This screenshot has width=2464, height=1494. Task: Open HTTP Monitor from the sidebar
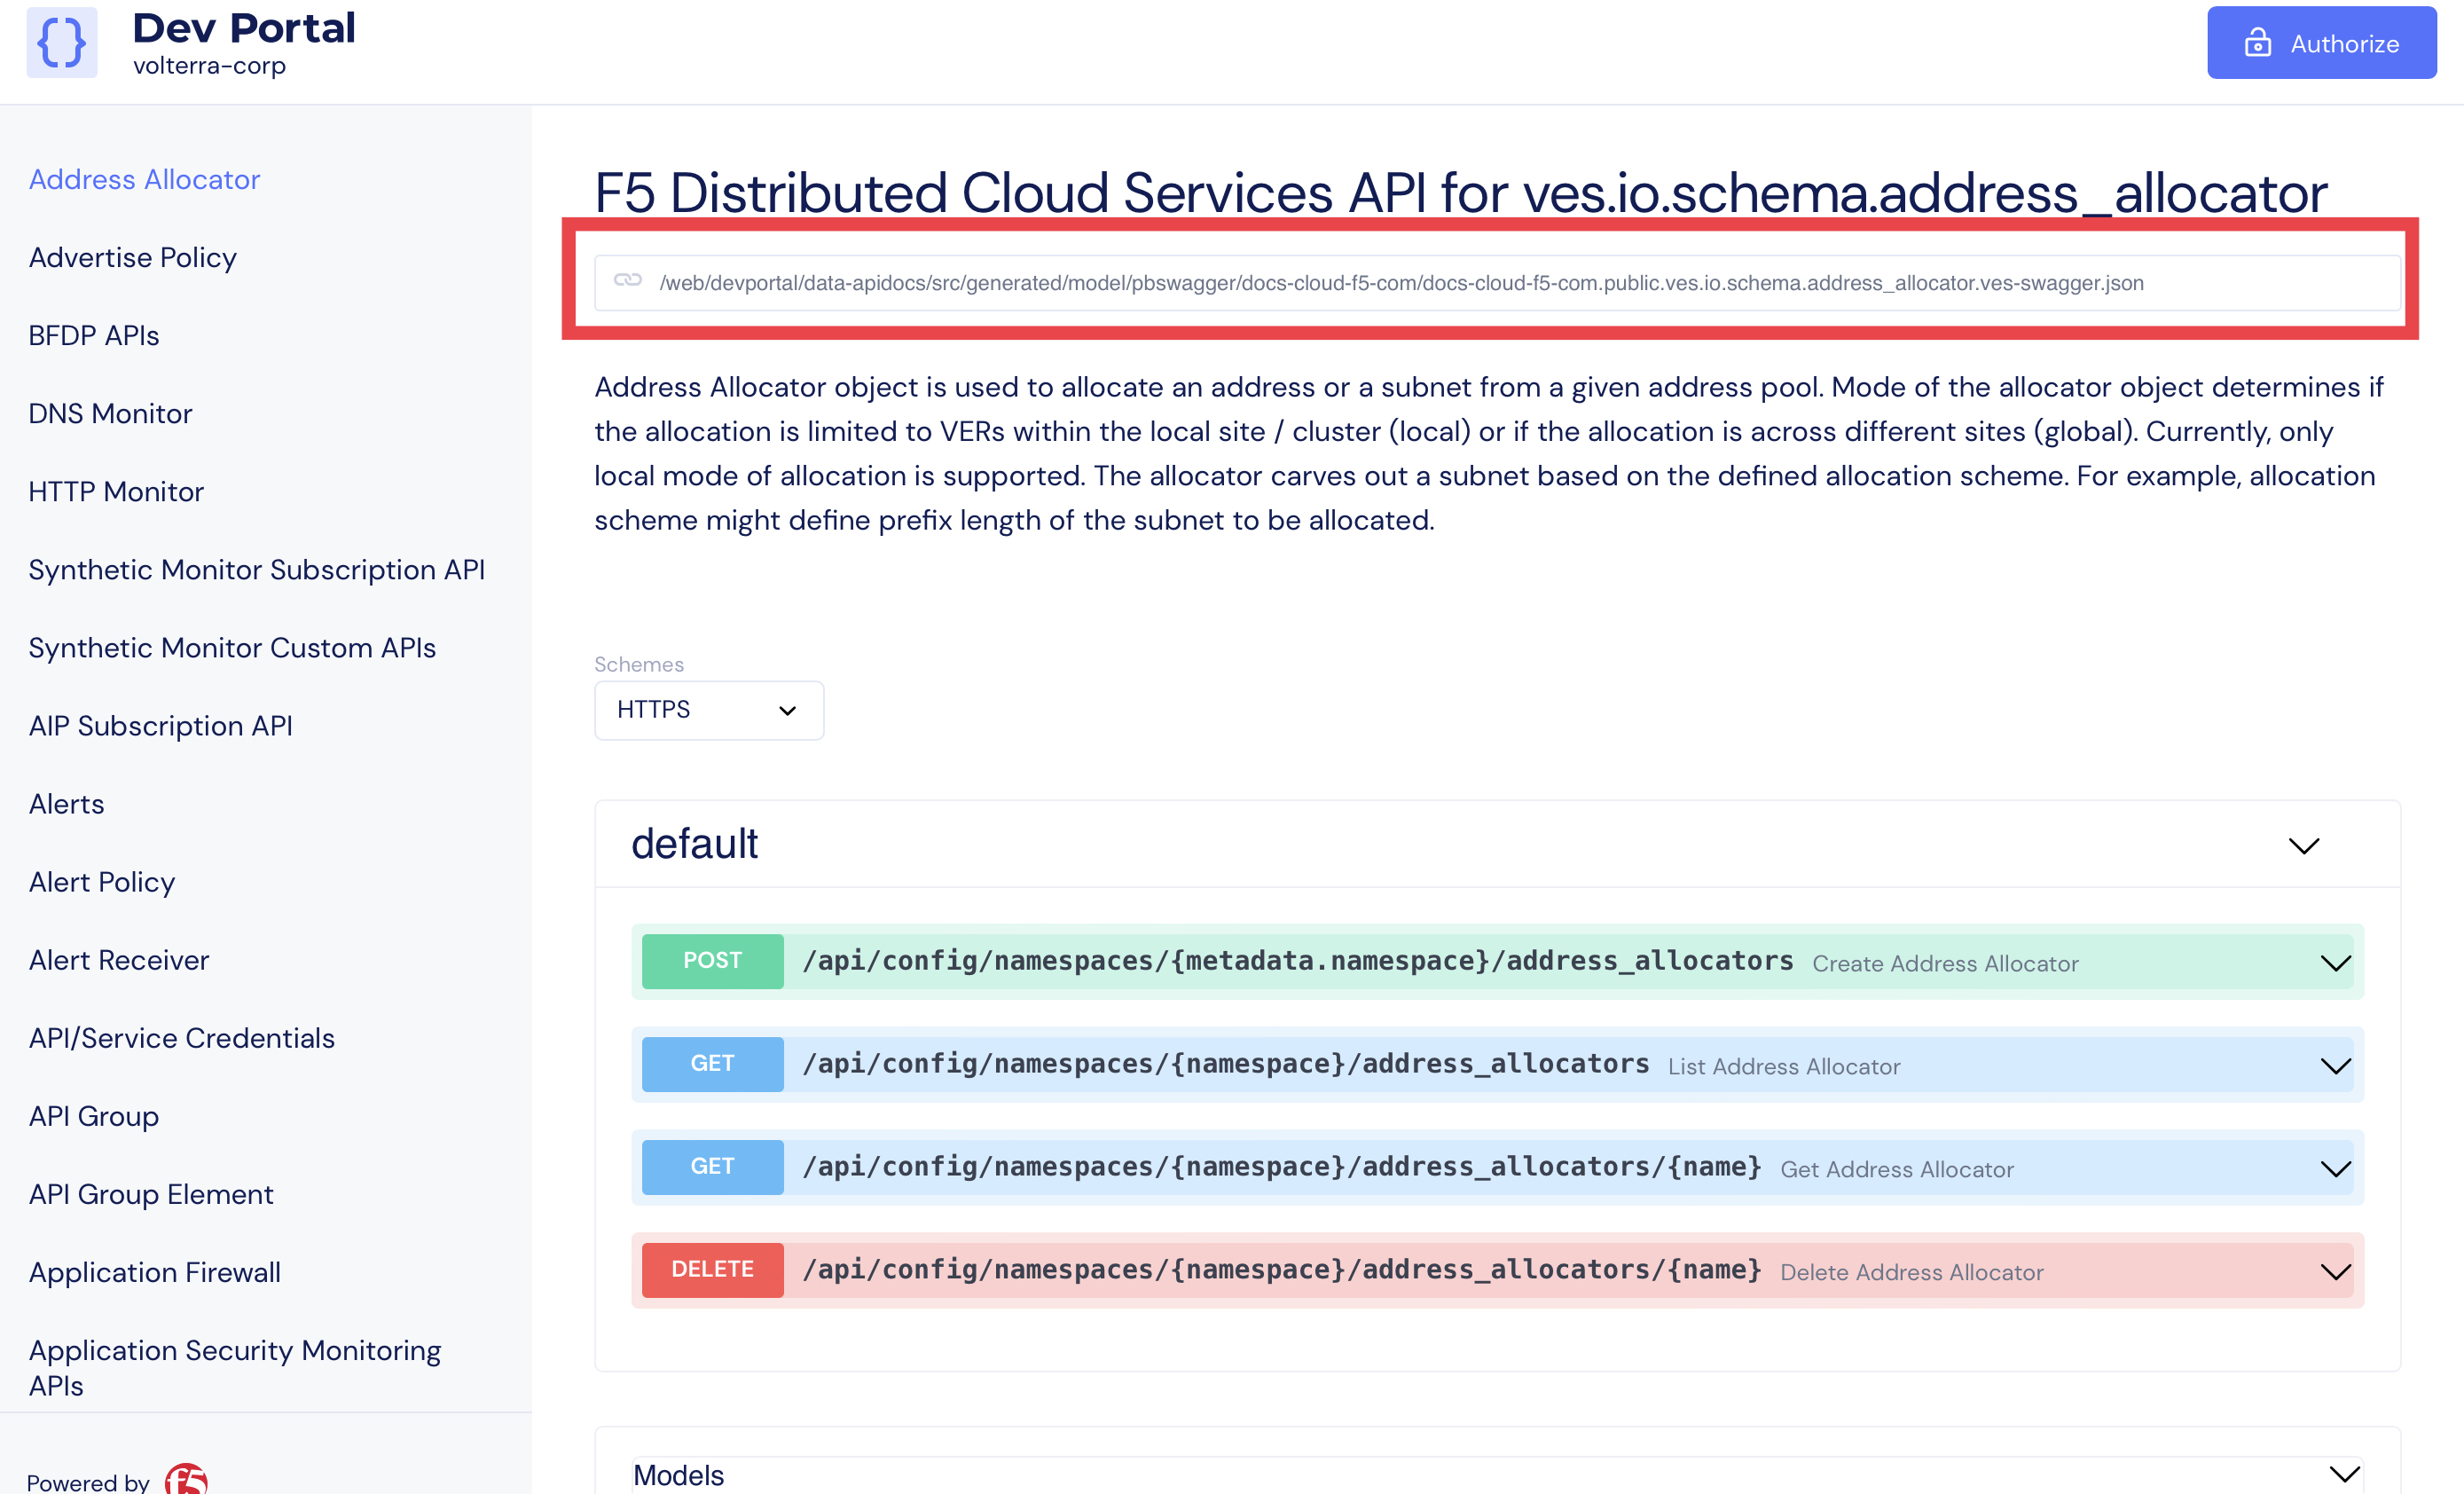point(116,491)
